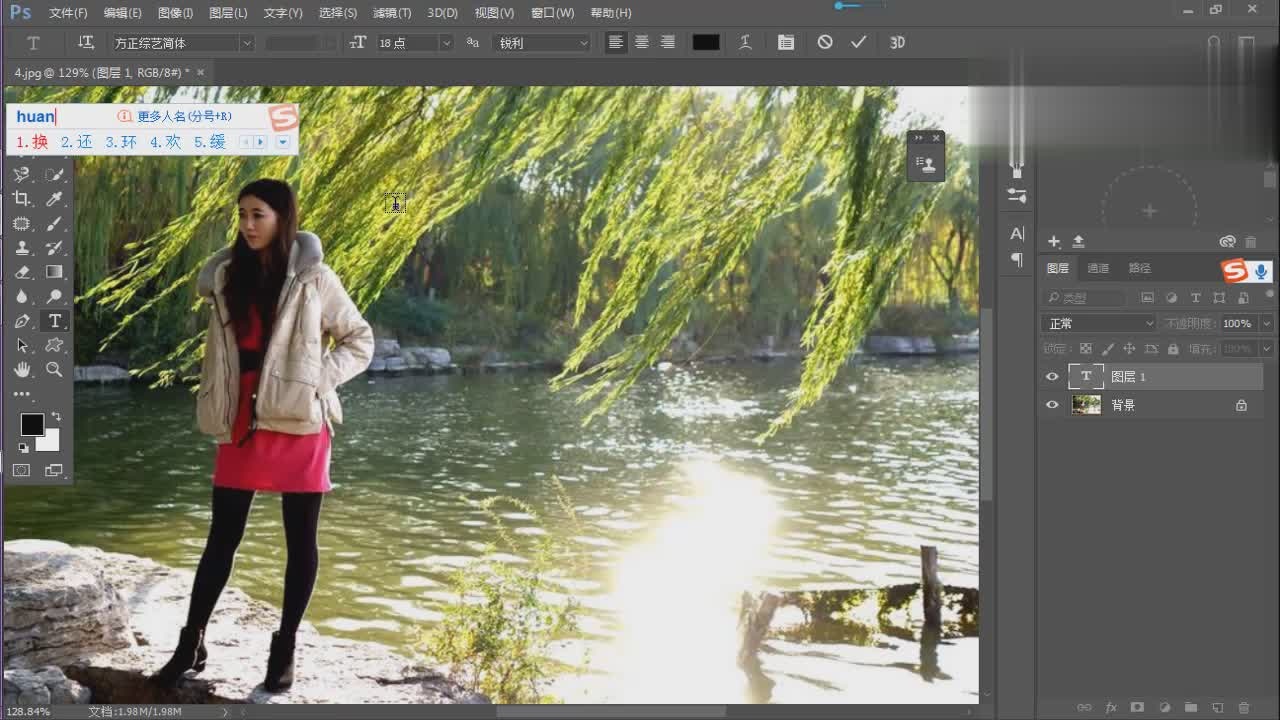Open the anti-aliasing method dropdown
The height and width of the screenshot is (720, 1280).
[541, 43]
